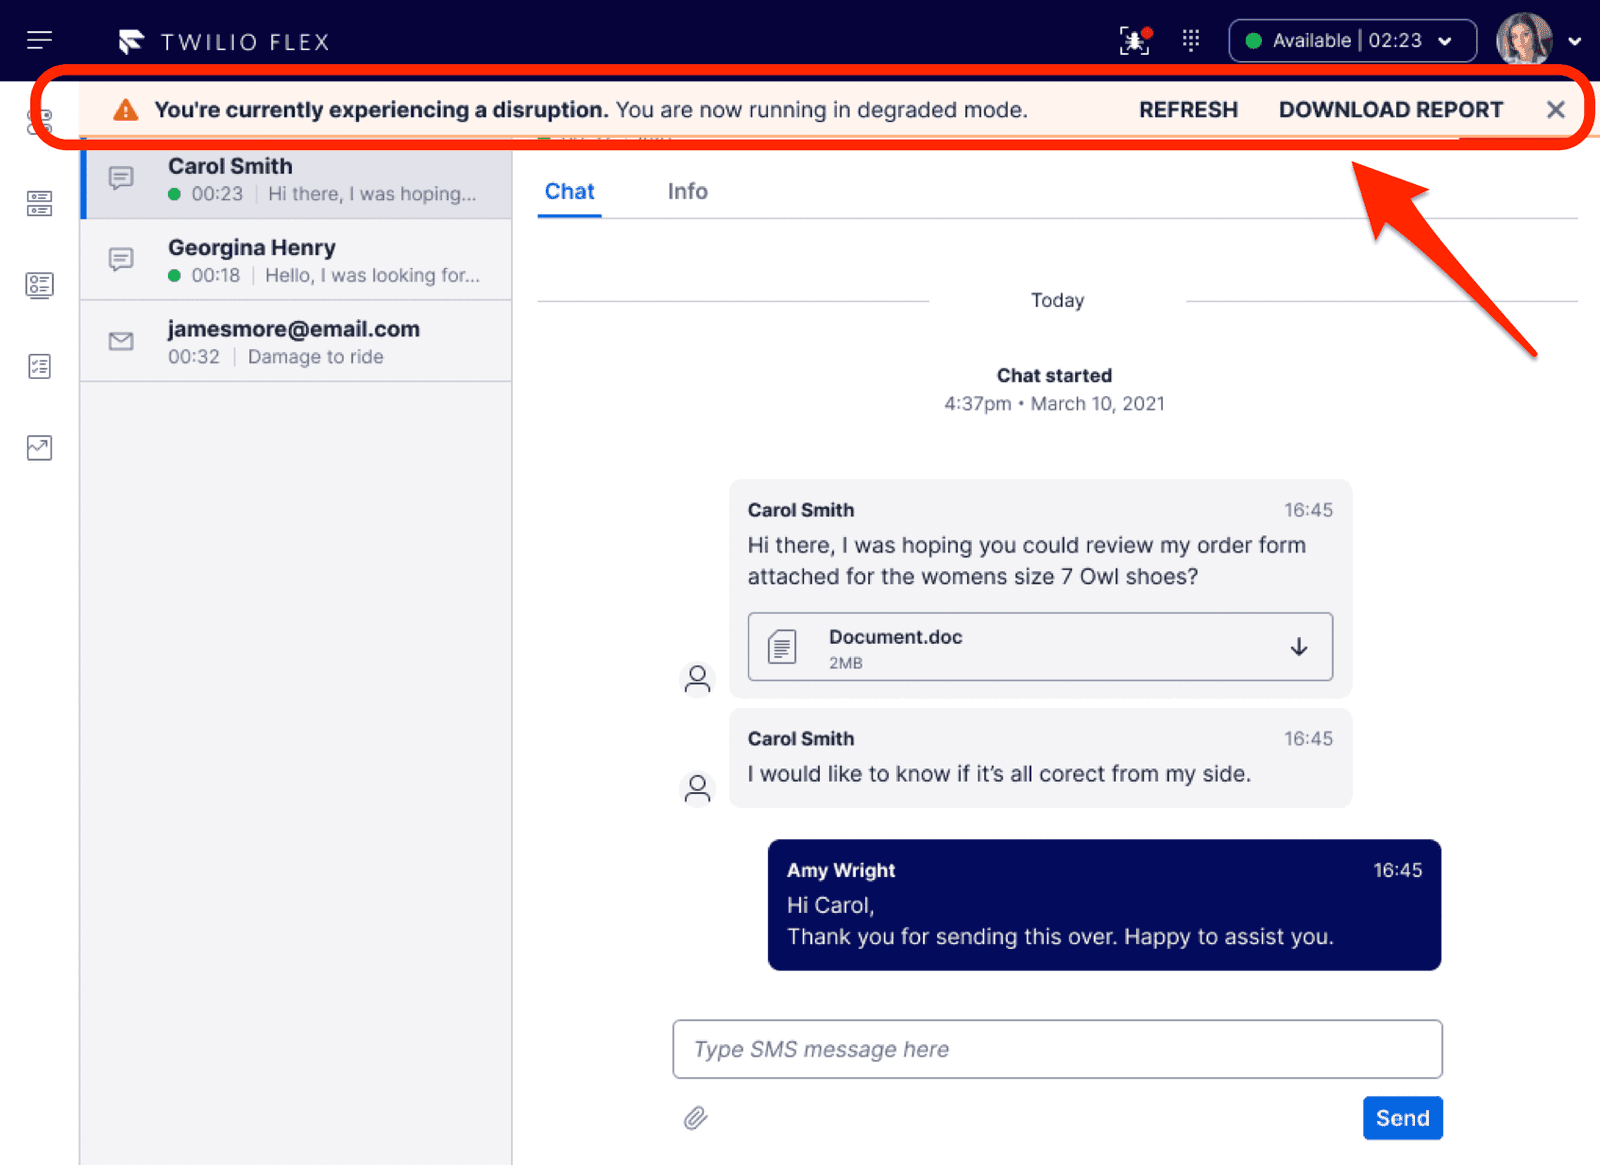Open the Queues Stats sidebar icon
Screen dimensions: 1600x1165
pyautogui.click(x=39, y=285)
